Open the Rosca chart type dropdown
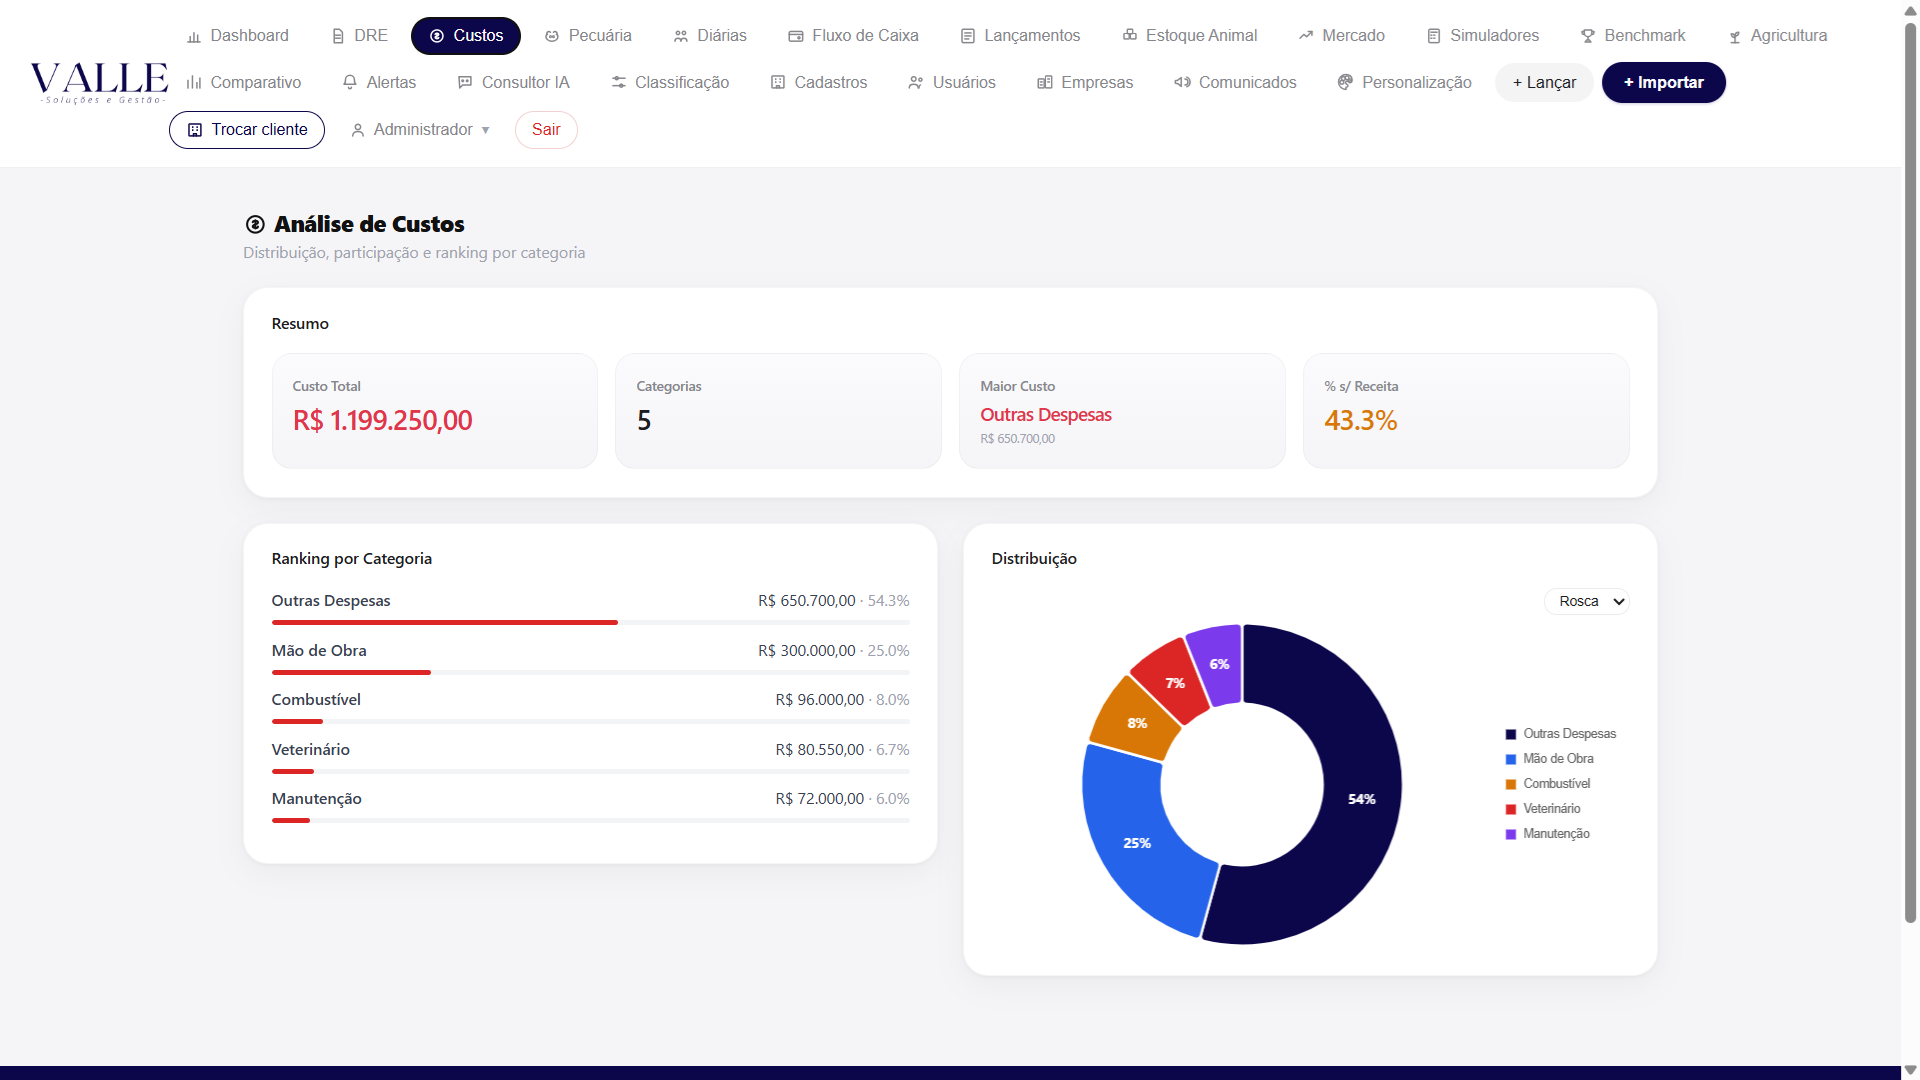The image size is (1920, 1080). 1587,601
